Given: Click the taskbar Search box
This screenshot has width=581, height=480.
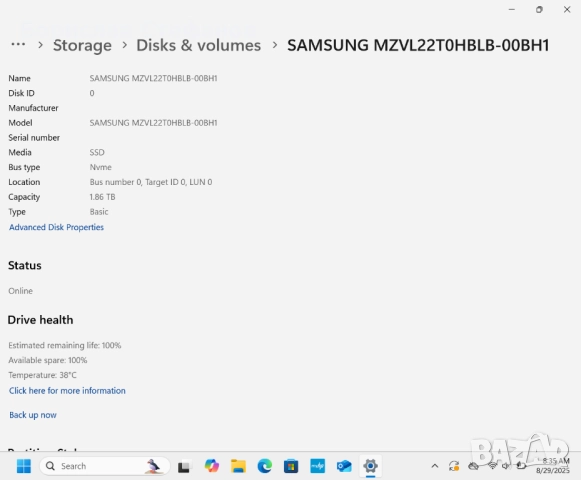Looking at the screenshot, I should pyautogui.click(x=104, y=466).
